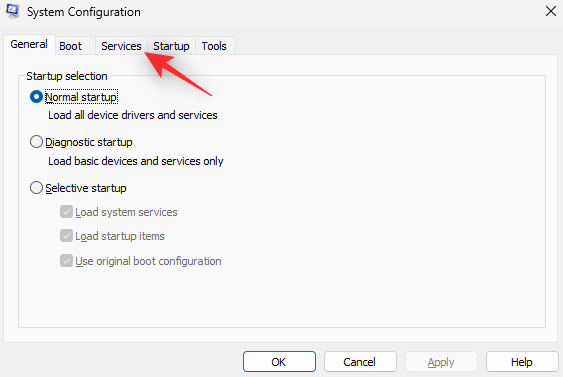Image resolution: width=563 pixels, height=377 pixels.
Task: Choose the Normal startup radio button
Action: coord(36,97)
